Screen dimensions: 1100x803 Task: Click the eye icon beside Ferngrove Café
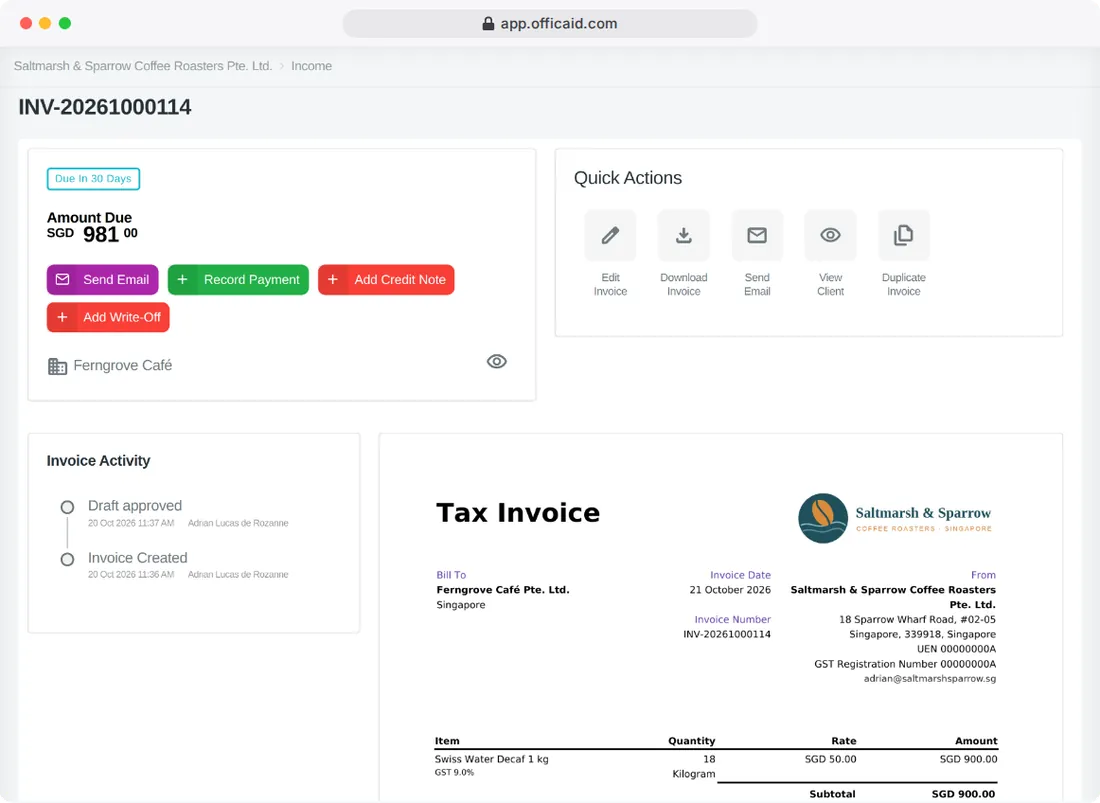(x=497, y=361)
